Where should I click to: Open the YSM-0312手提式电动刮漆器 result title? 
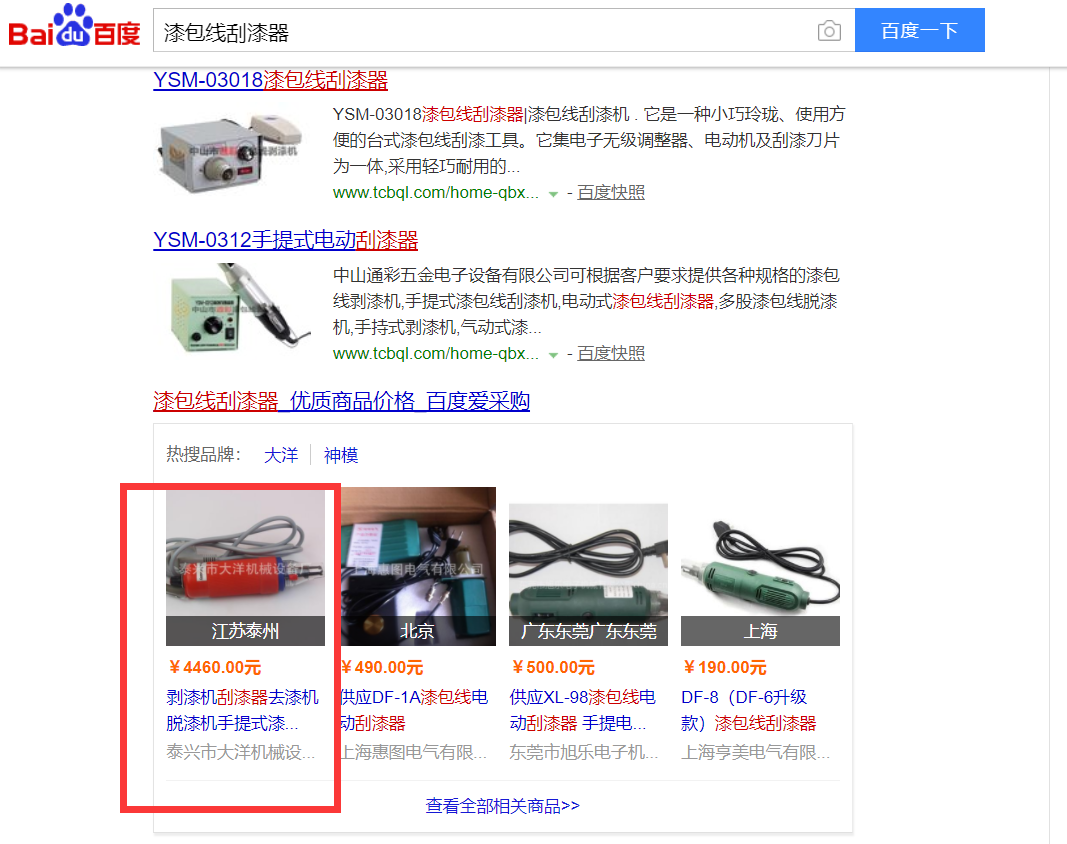285,240
